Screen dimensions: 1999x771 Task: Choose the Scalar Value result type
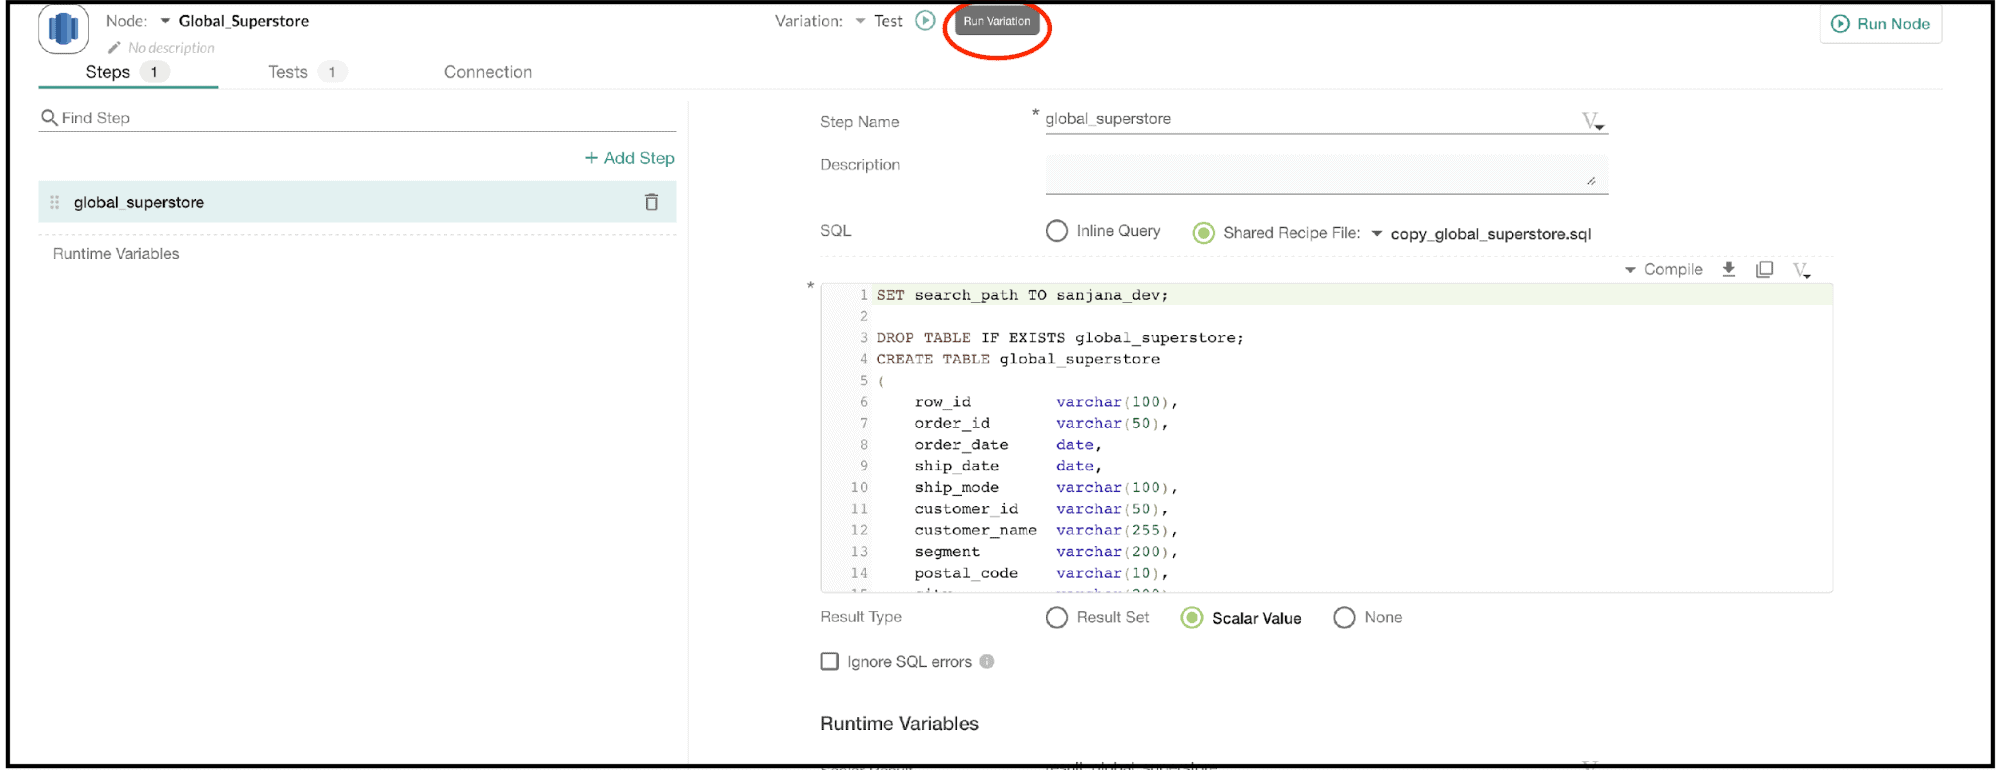[x=1192, y=618]
